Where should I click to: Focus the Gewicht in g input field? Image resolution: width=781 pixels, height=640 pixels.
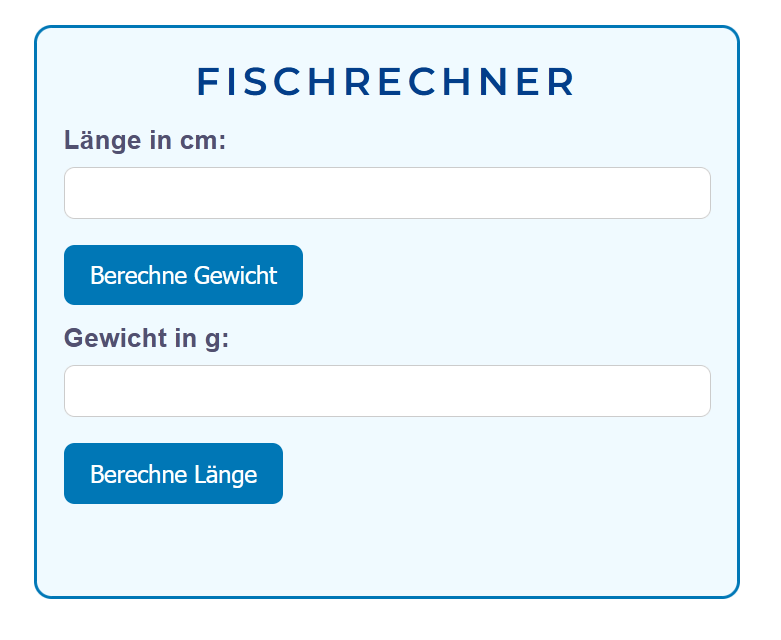coord(387,391)
